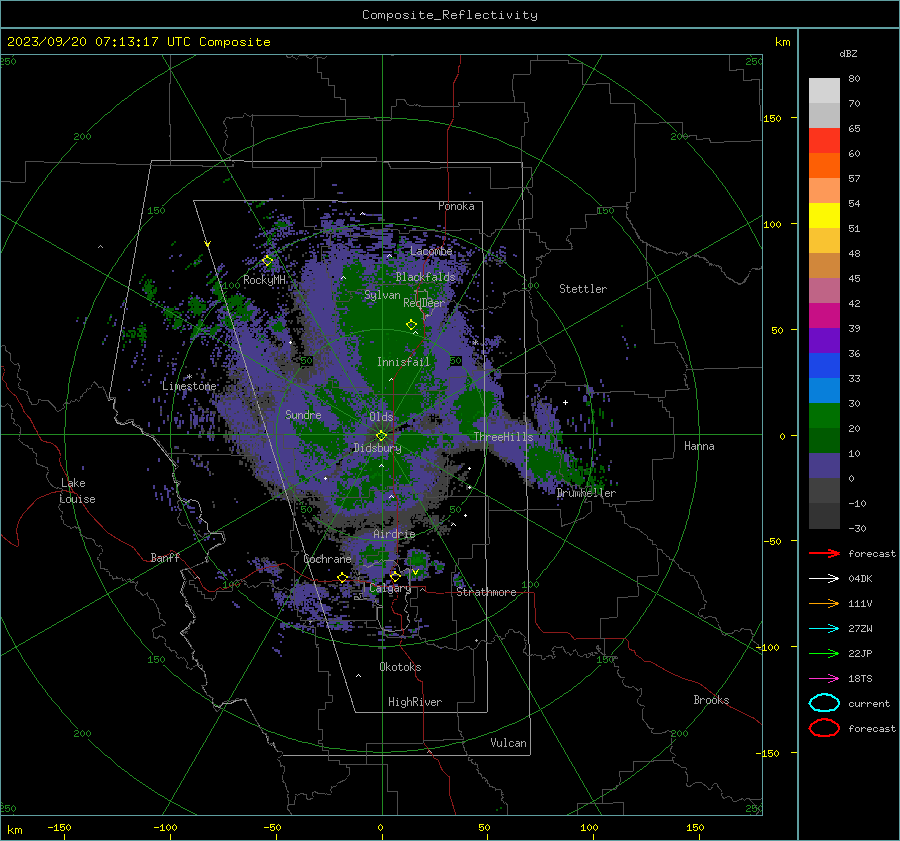Click the Didsbury city label
Image resolution: width=900 pixels, height=841 pixels.
(377, 448)
